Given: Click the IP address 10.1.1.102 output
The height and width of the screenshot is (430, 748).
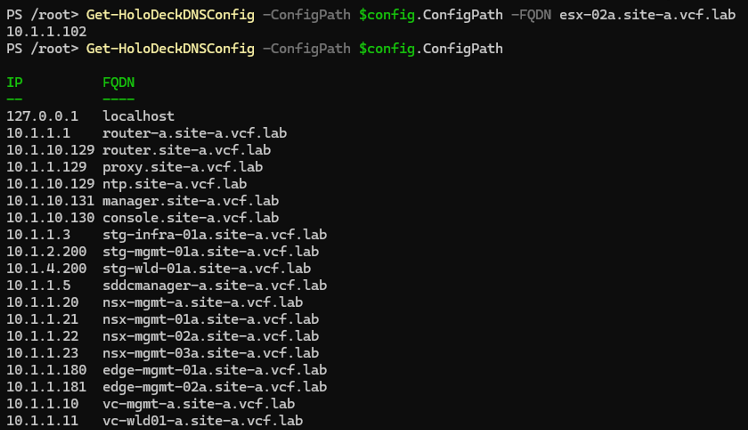Looking at the screenshot, I should (x=46, y=31).
